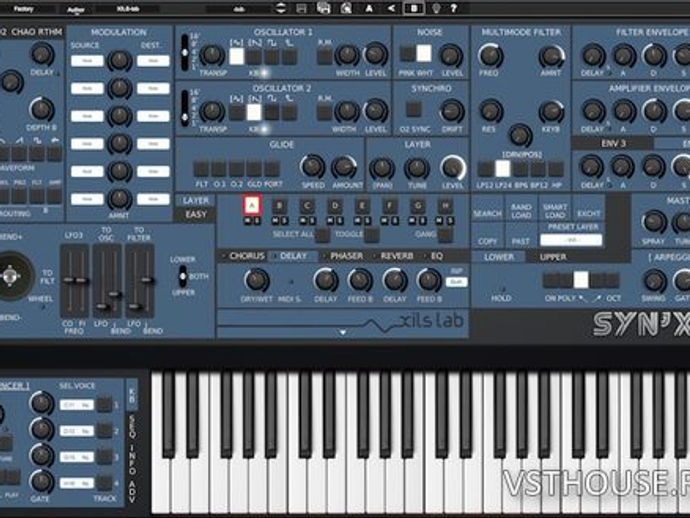Click the save preset floppy icon
The image size is (690, 518).
click(301, 8)
